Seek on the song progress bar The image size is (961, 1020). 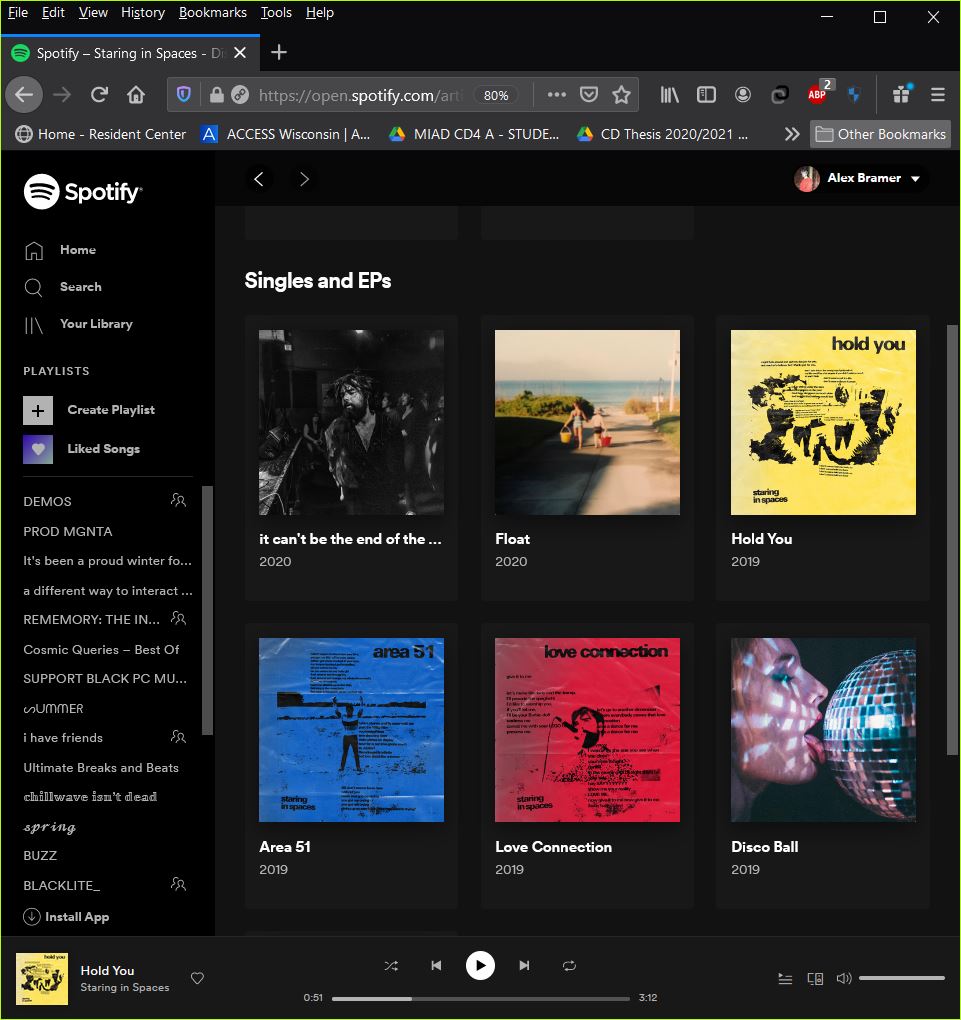pyautogui.click(x=481, y=999)
